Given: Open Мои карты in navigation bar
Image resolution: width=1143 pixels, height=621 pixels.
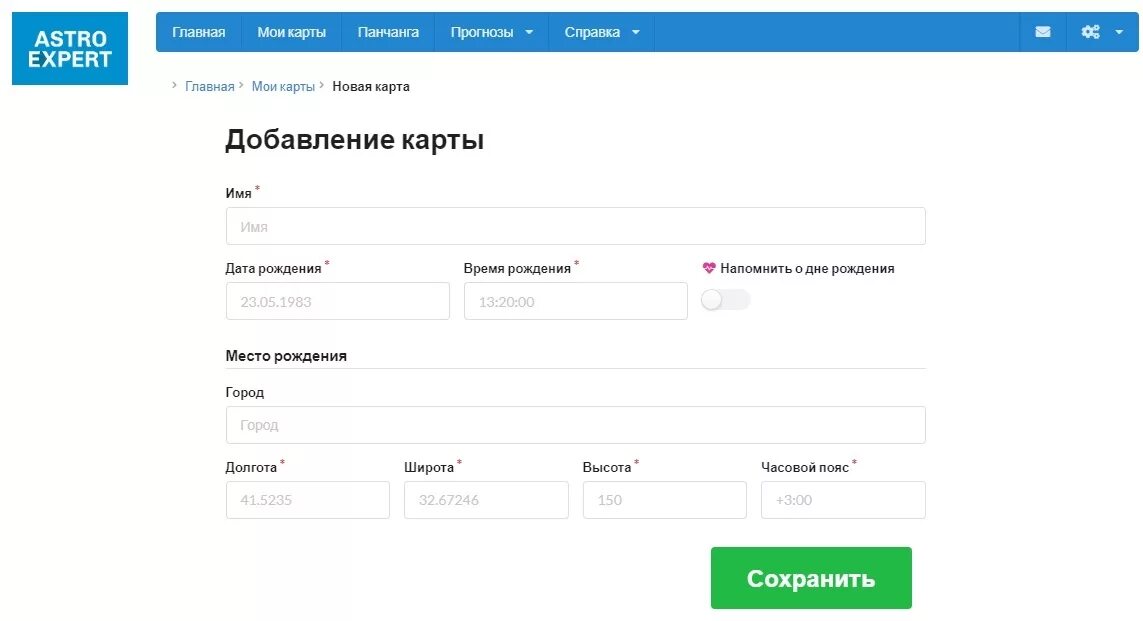Looking at the screenshot, I should tap(291, 32).
